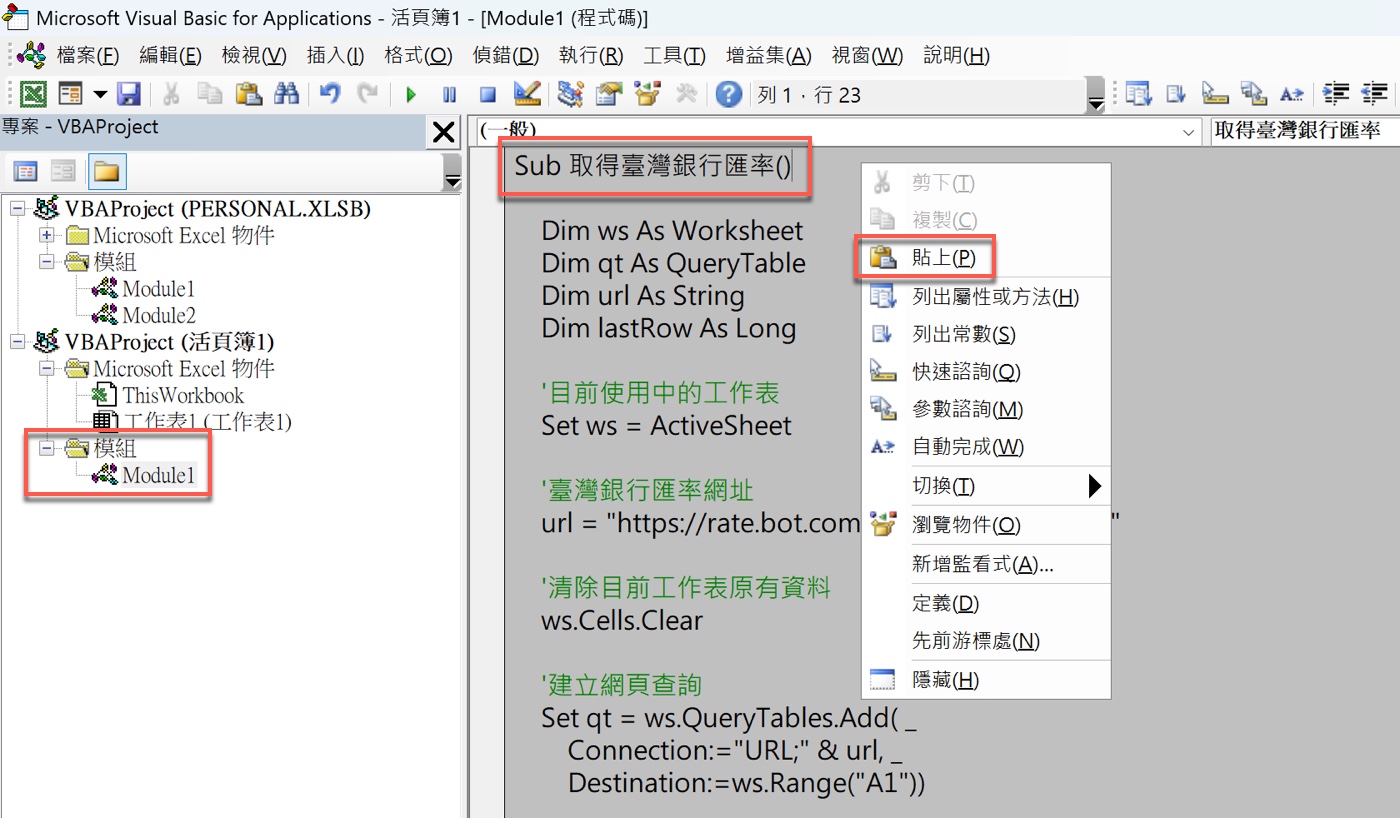Choose 瀏覽物件(O) in context menu

pos(986,525)
